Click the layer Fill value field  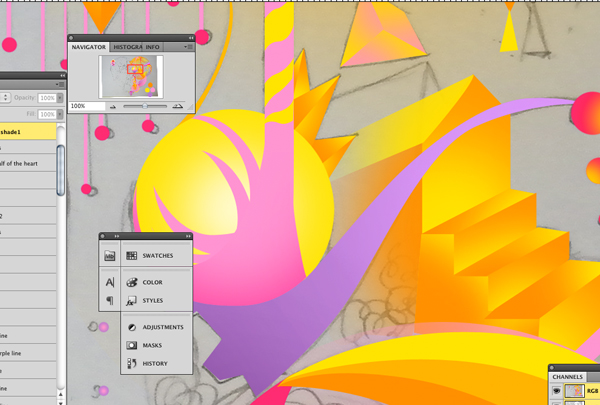[x=47, y=114]
